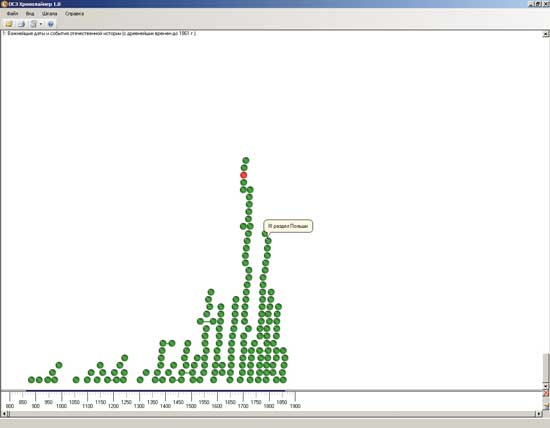Viewport: 550px width, 428px height.
Task: Click the leftmost green event dot near 900
Action: [x=31, y=380]
